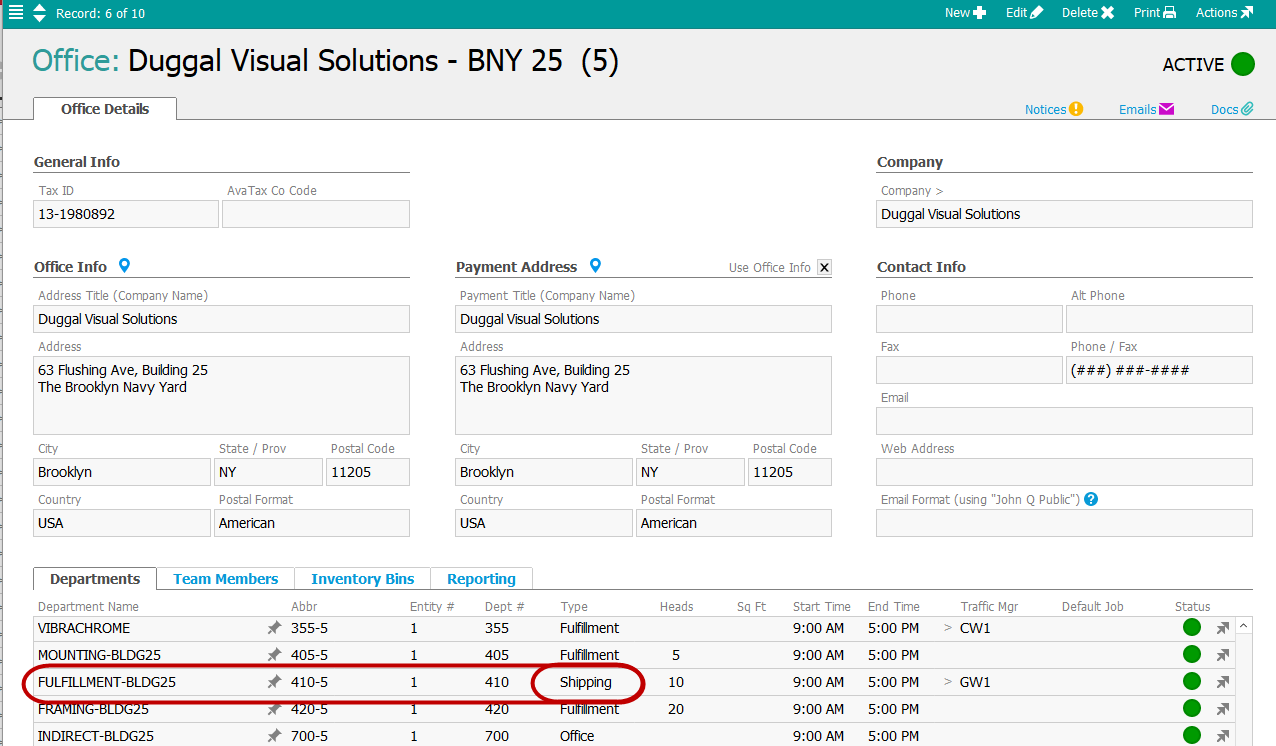Viewport: 1276px width, 746px height.
Task: Open VIBRACHROME department detail arrow icon
Action: coord(1222,628)
